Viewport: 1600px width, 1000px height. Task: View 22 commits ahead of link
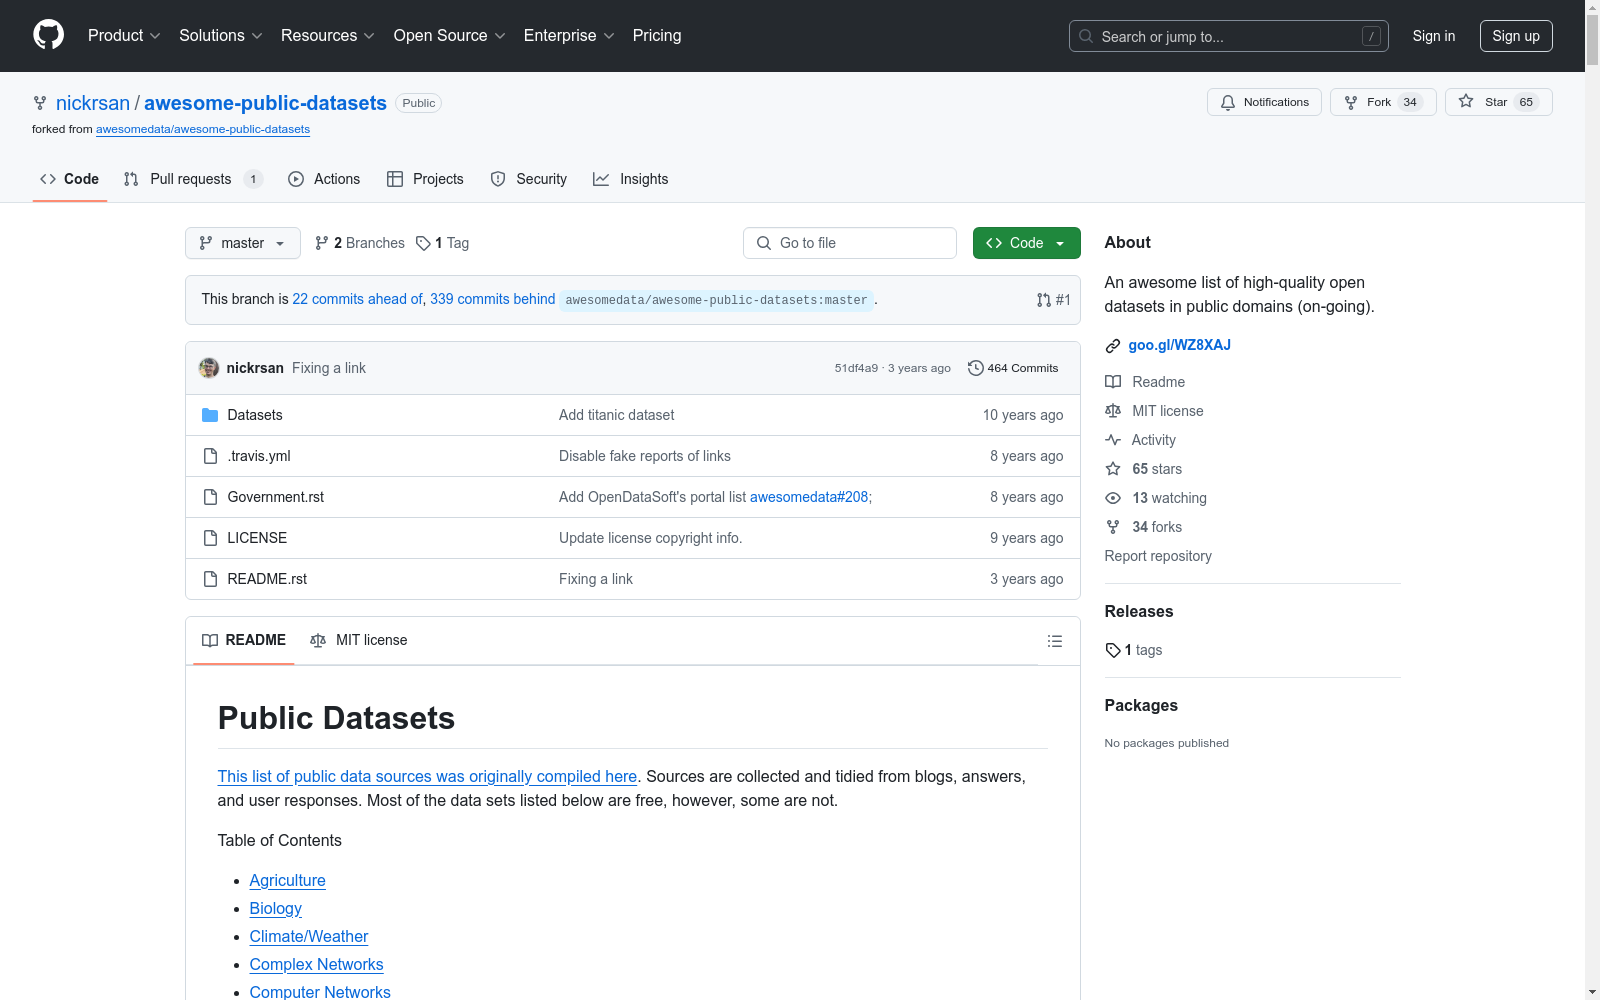pos(357,299)
